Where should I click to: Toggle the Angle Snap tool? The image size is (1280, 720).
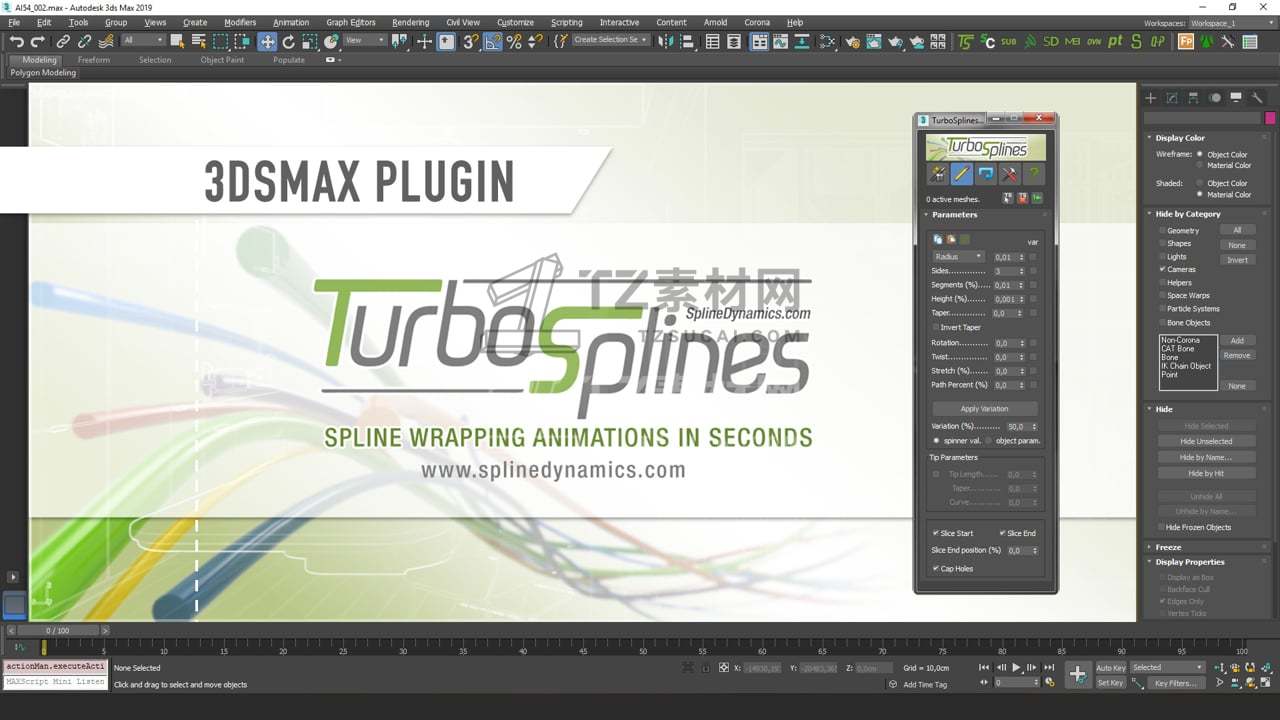(493, 41)
